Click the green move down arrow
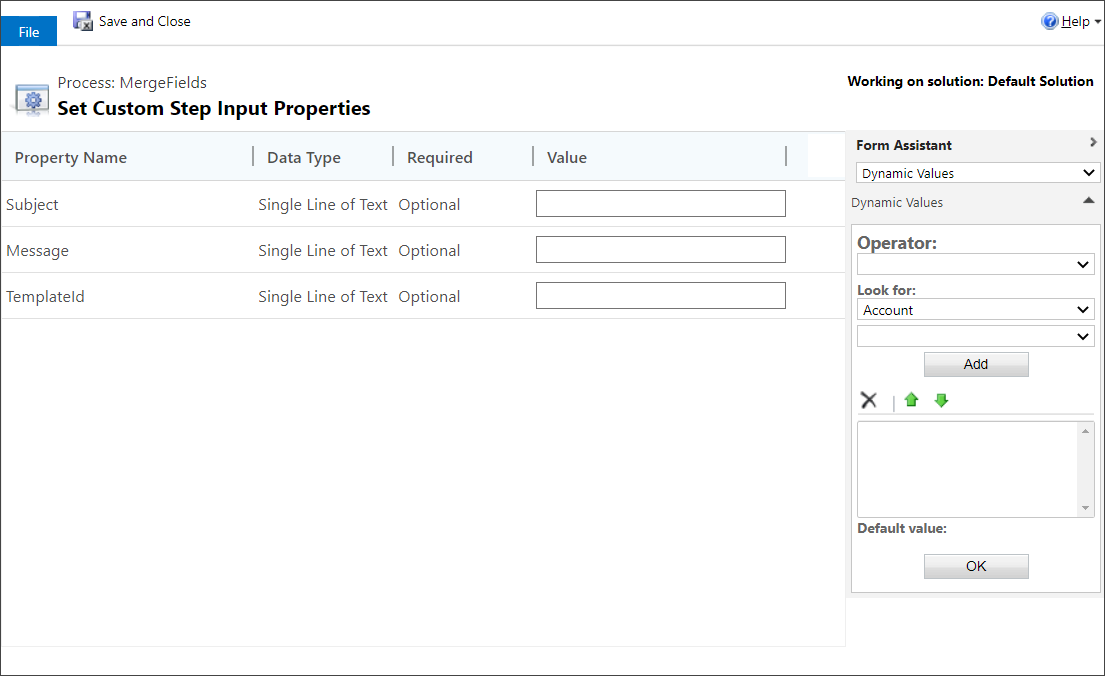 [941, 399]
